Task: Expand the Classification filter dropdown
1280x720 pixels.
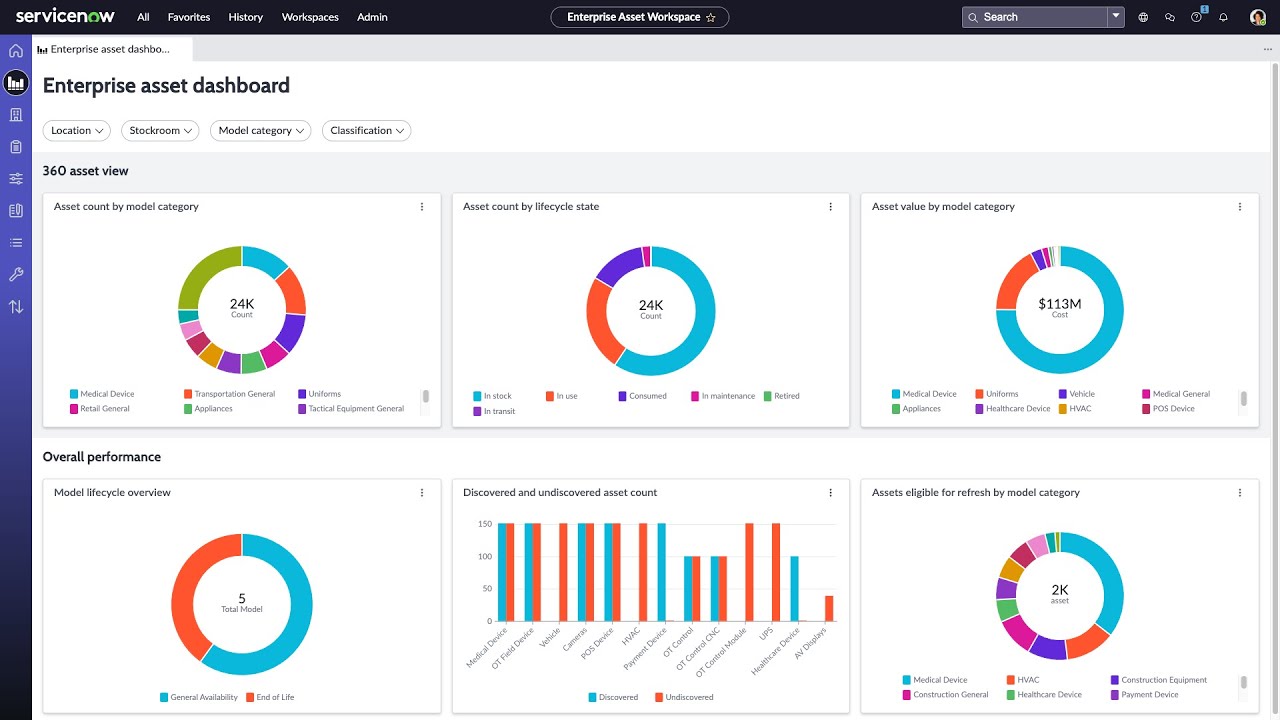Action: 367,131
